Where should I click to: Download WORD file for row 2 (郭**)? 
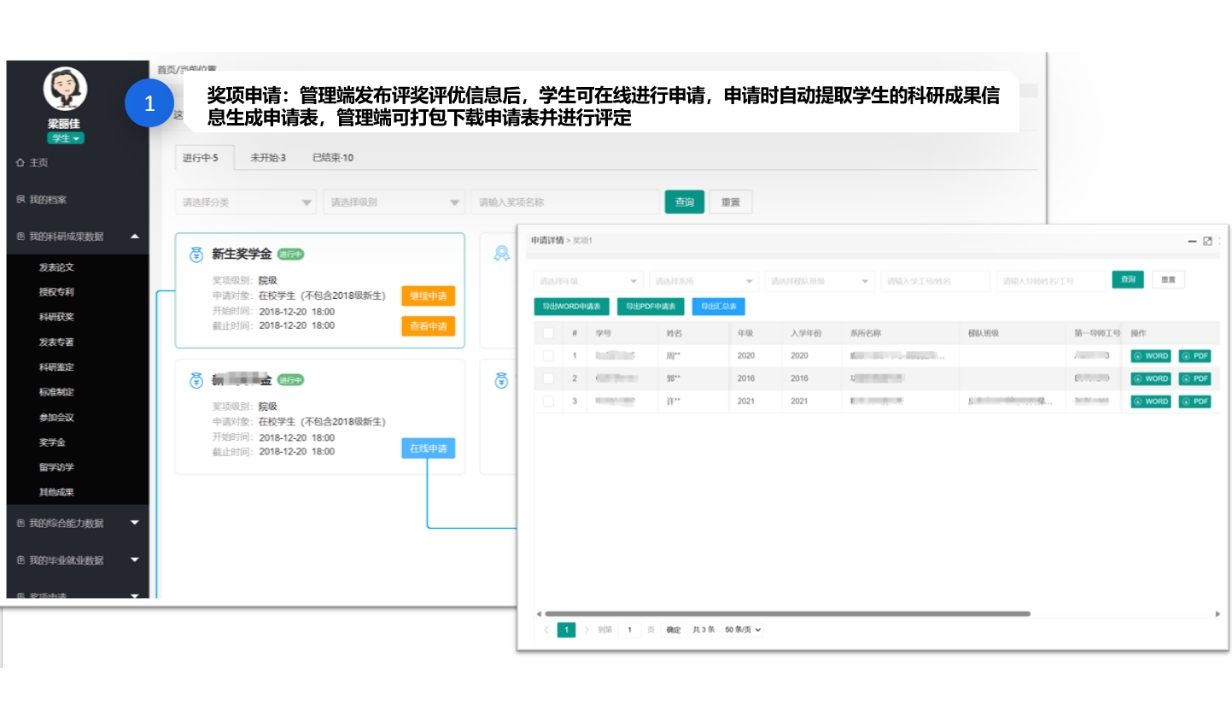pyautogui.click(x=1151, y=379)
